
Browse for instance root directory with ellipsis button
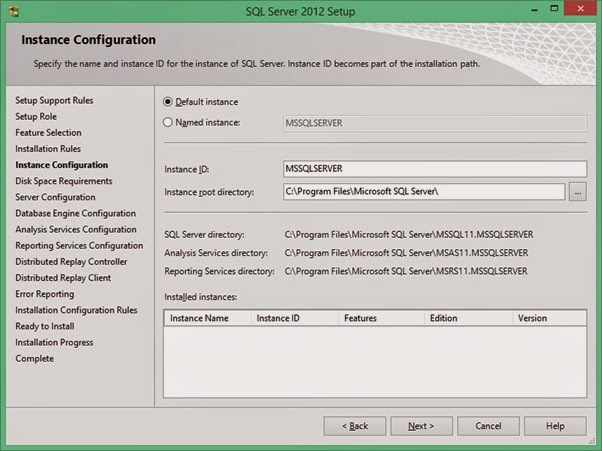click(577, 192)
